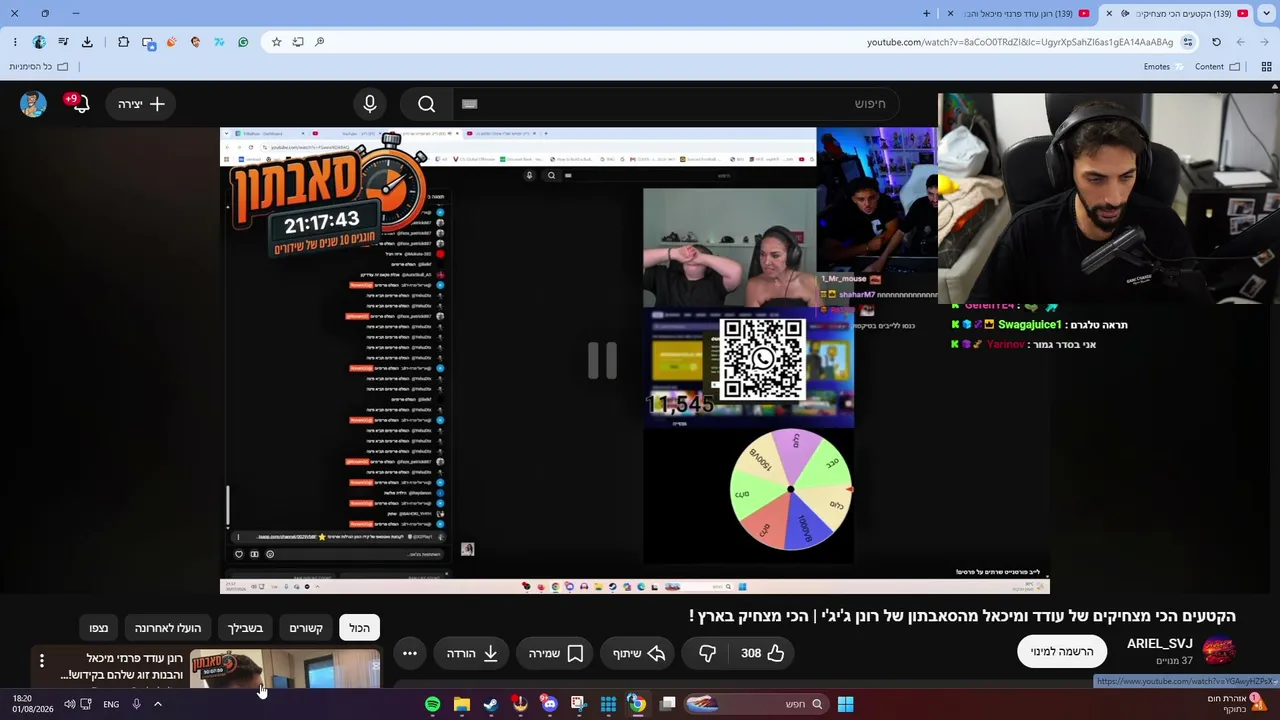Subscribe to the ARIEL_SVJ channel
Viewport: 1280px width, 720px height.
1062,652
